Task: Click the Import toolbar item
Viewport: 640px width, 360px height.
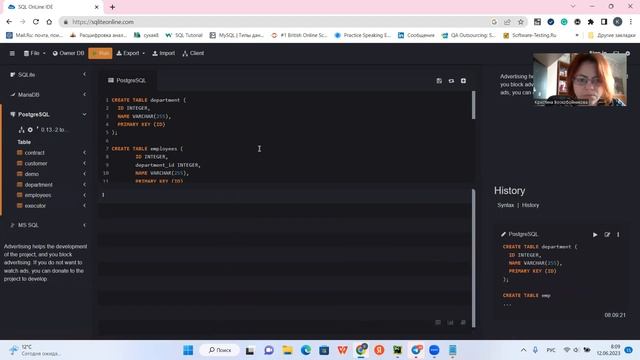Action: click(163, 53)
